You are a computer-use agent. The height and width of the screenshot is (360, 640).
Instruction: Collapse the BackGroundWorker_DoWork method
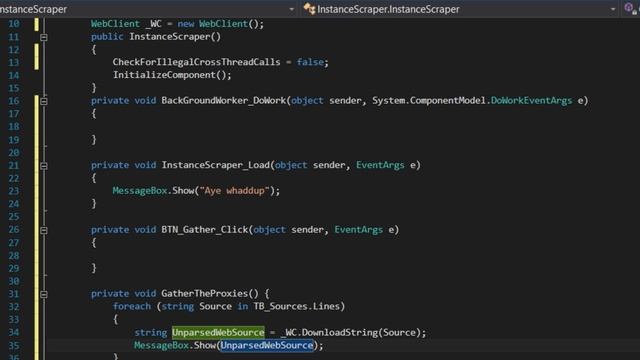(x=44, y=101)
